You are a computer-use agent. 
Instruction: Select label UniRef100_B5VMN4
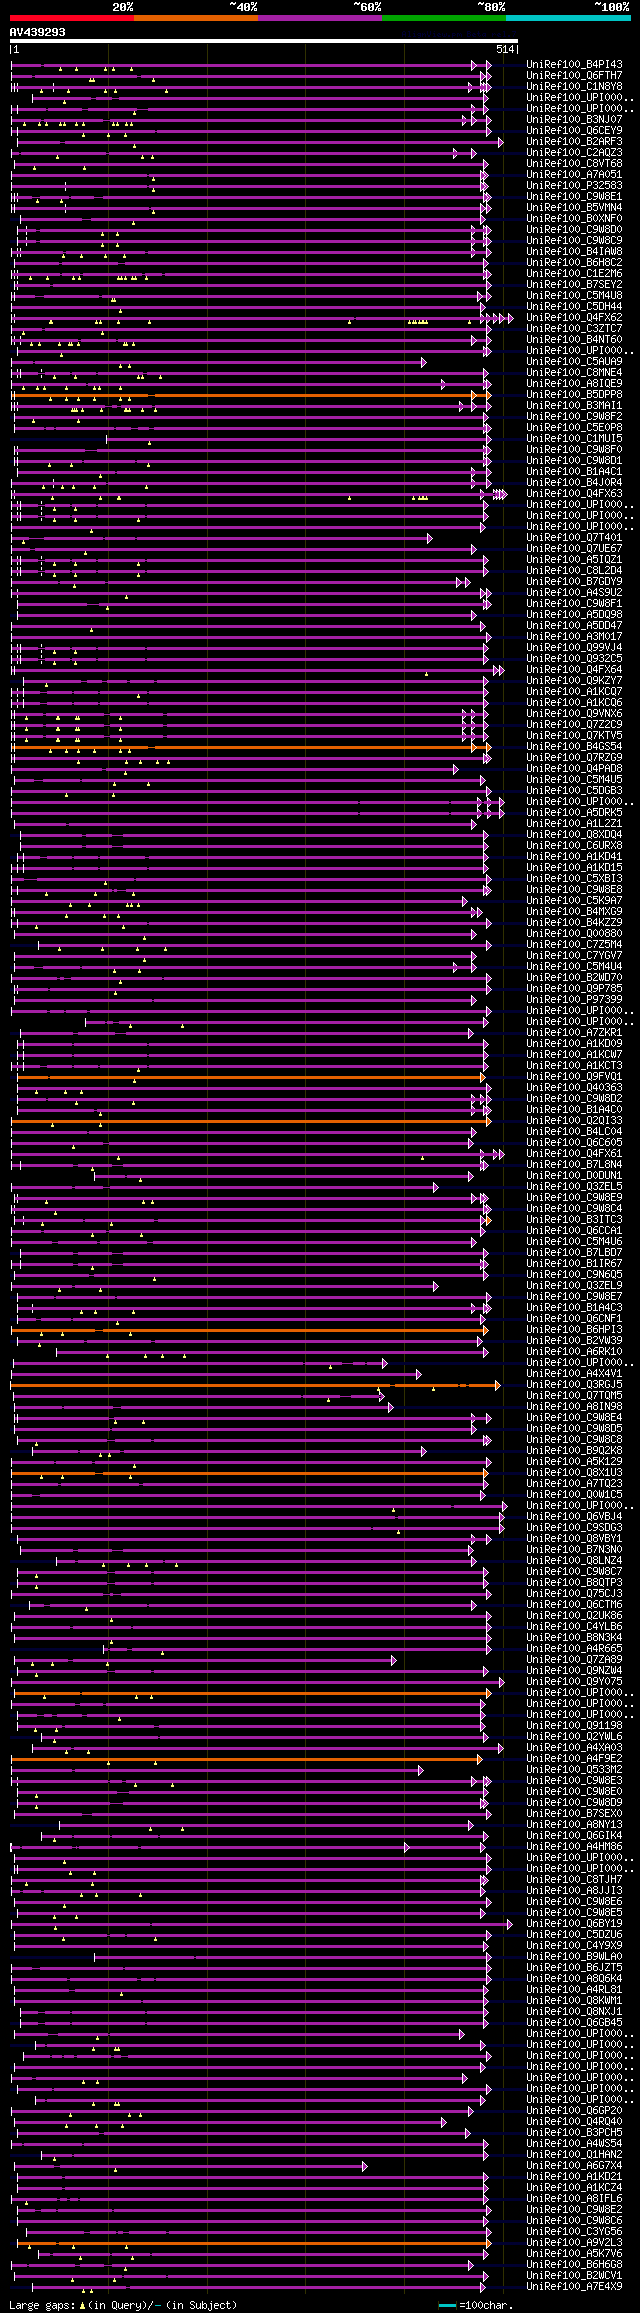click(x=574, y=207)
